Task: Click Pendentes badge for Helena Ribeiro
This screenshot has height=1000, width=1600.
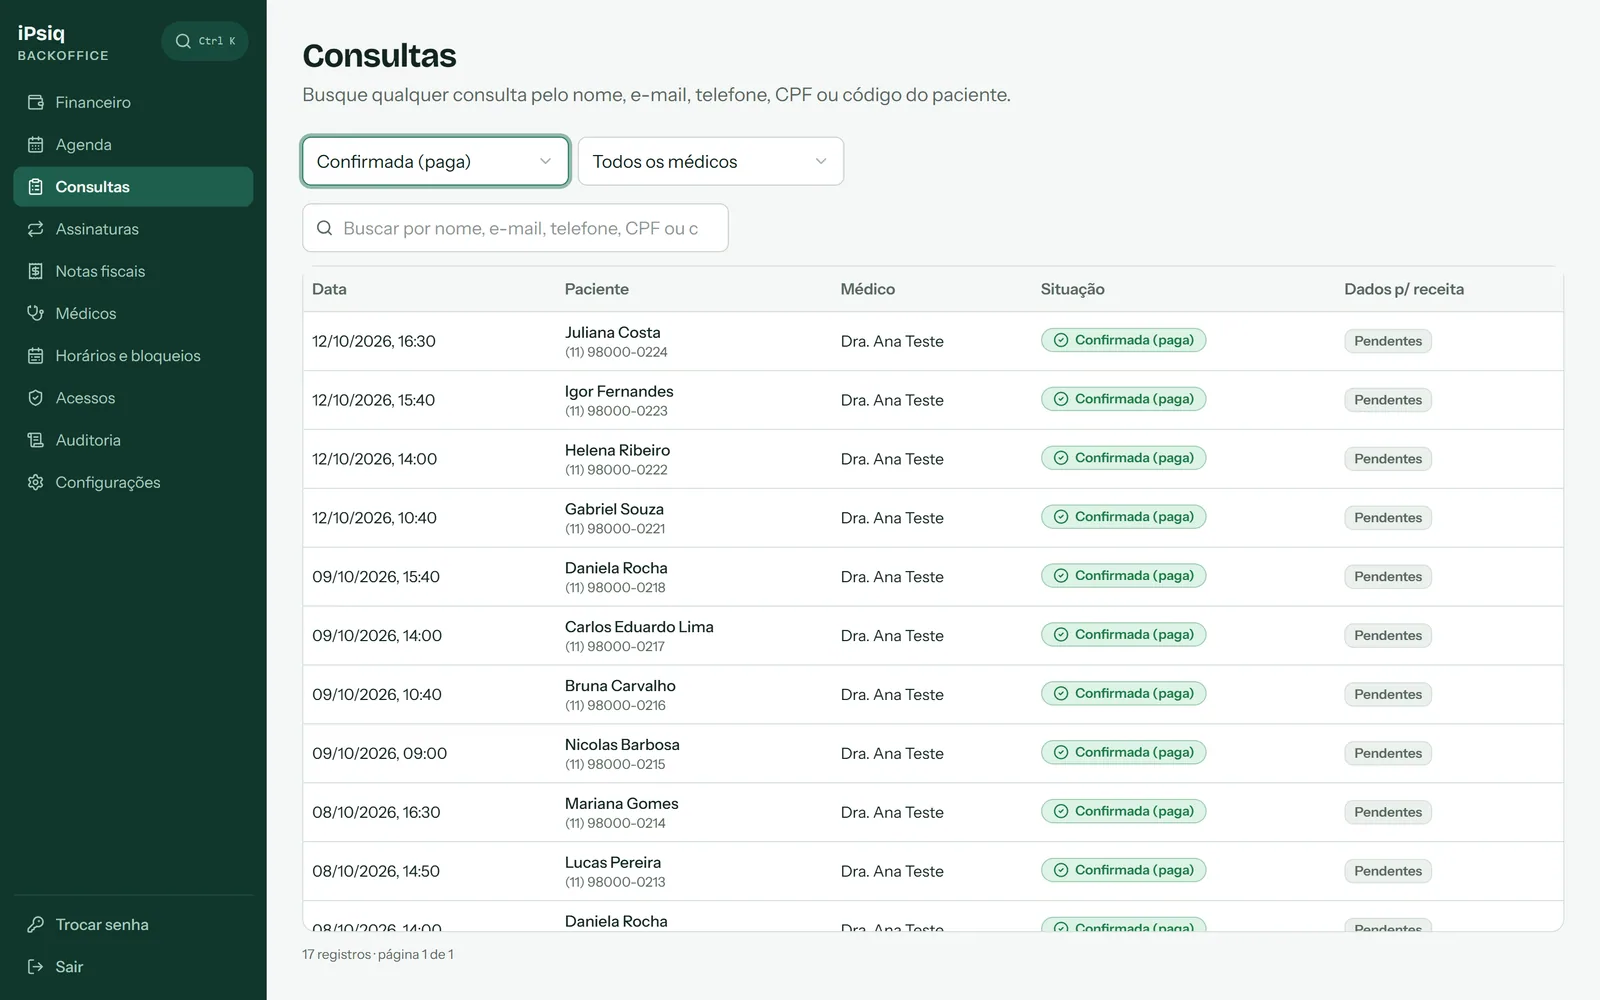Action: 1388,459
